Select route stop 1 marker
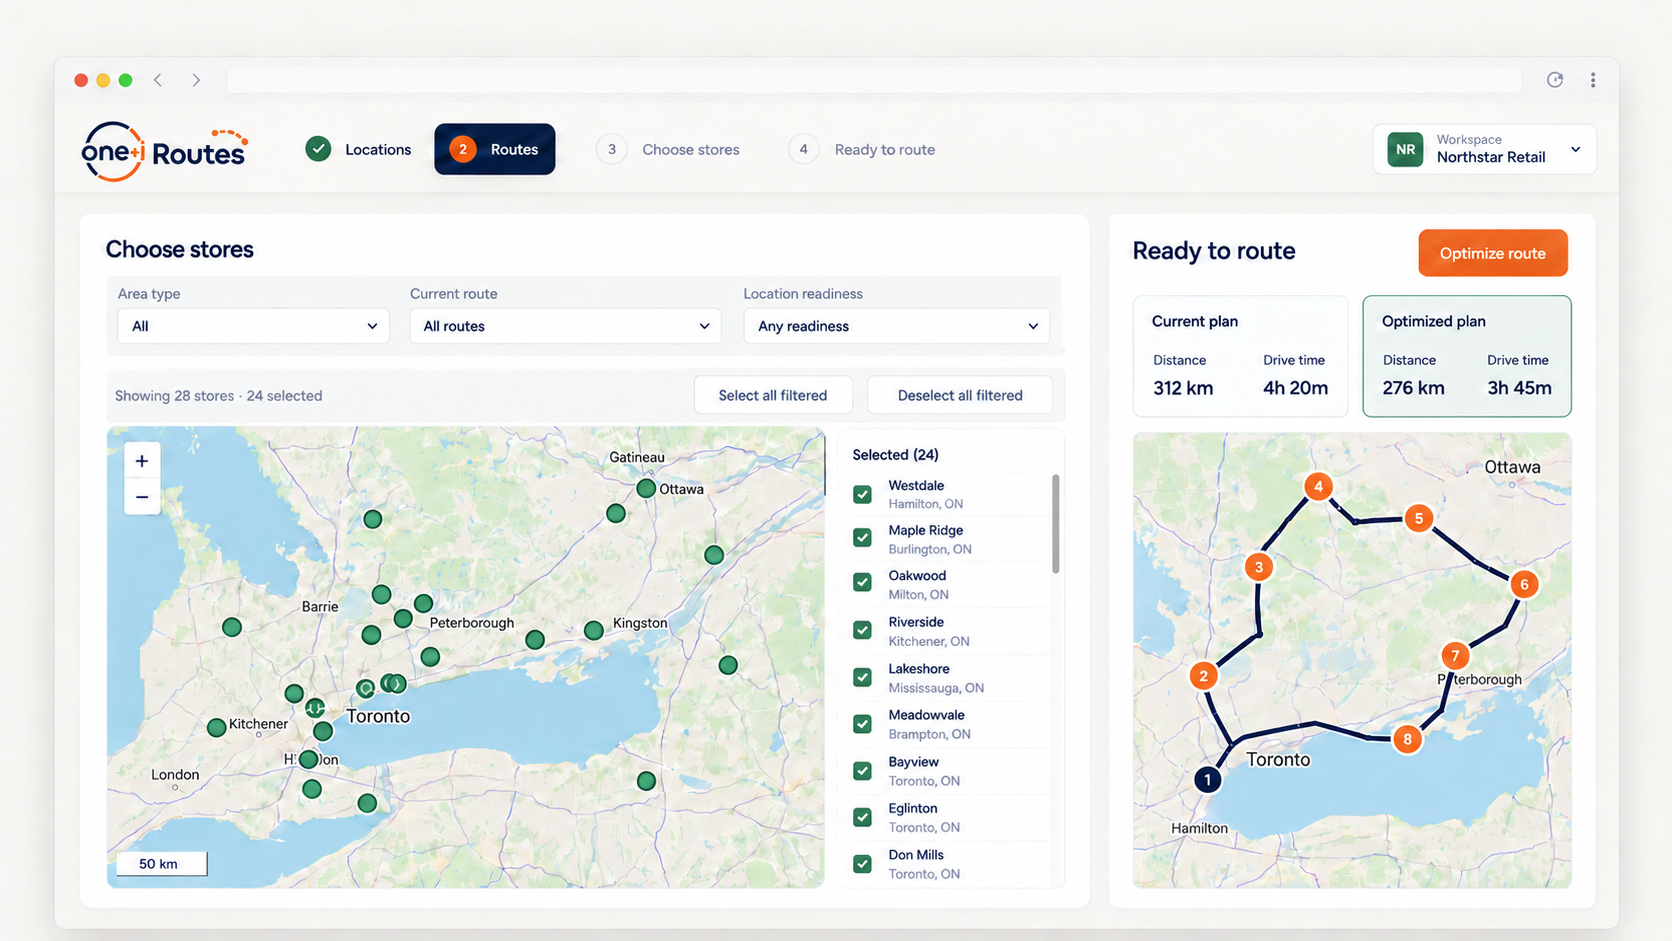1672x941 pixels. (1207, 779)
